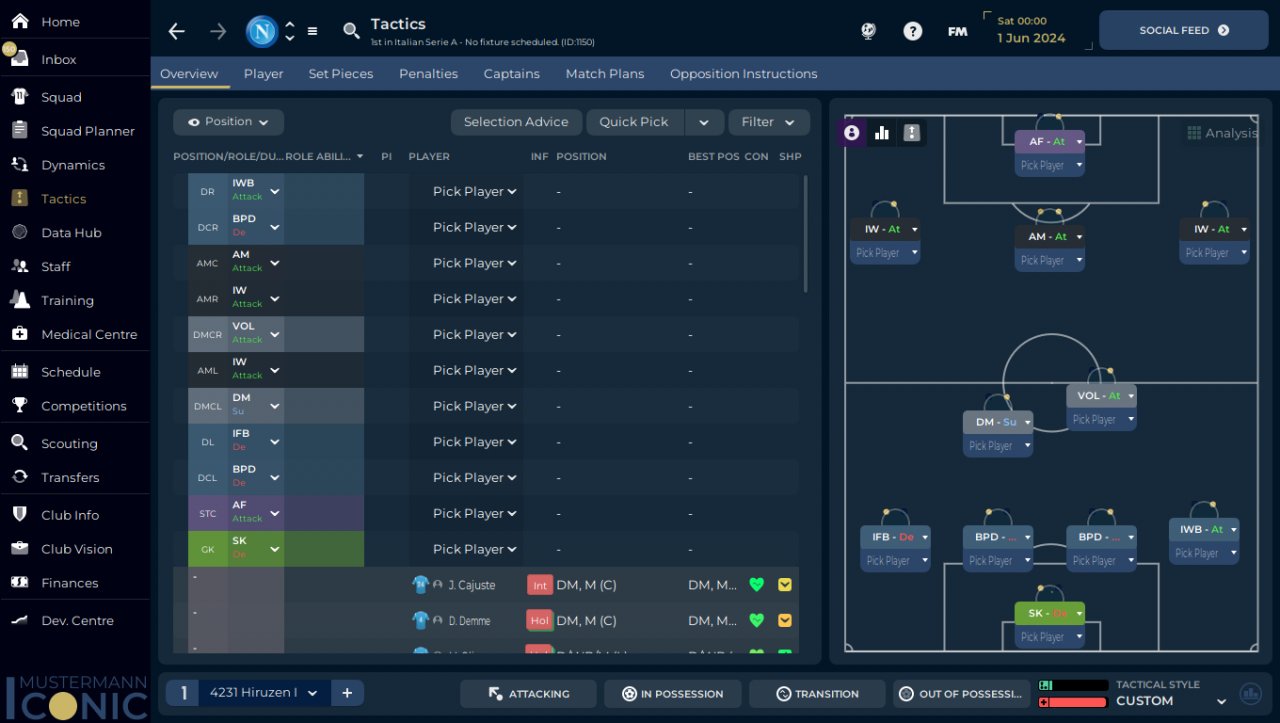Toggle the Position view selector
This screenshot has height=723, width=1280.
pyautogui.click(x=228, y=122)
